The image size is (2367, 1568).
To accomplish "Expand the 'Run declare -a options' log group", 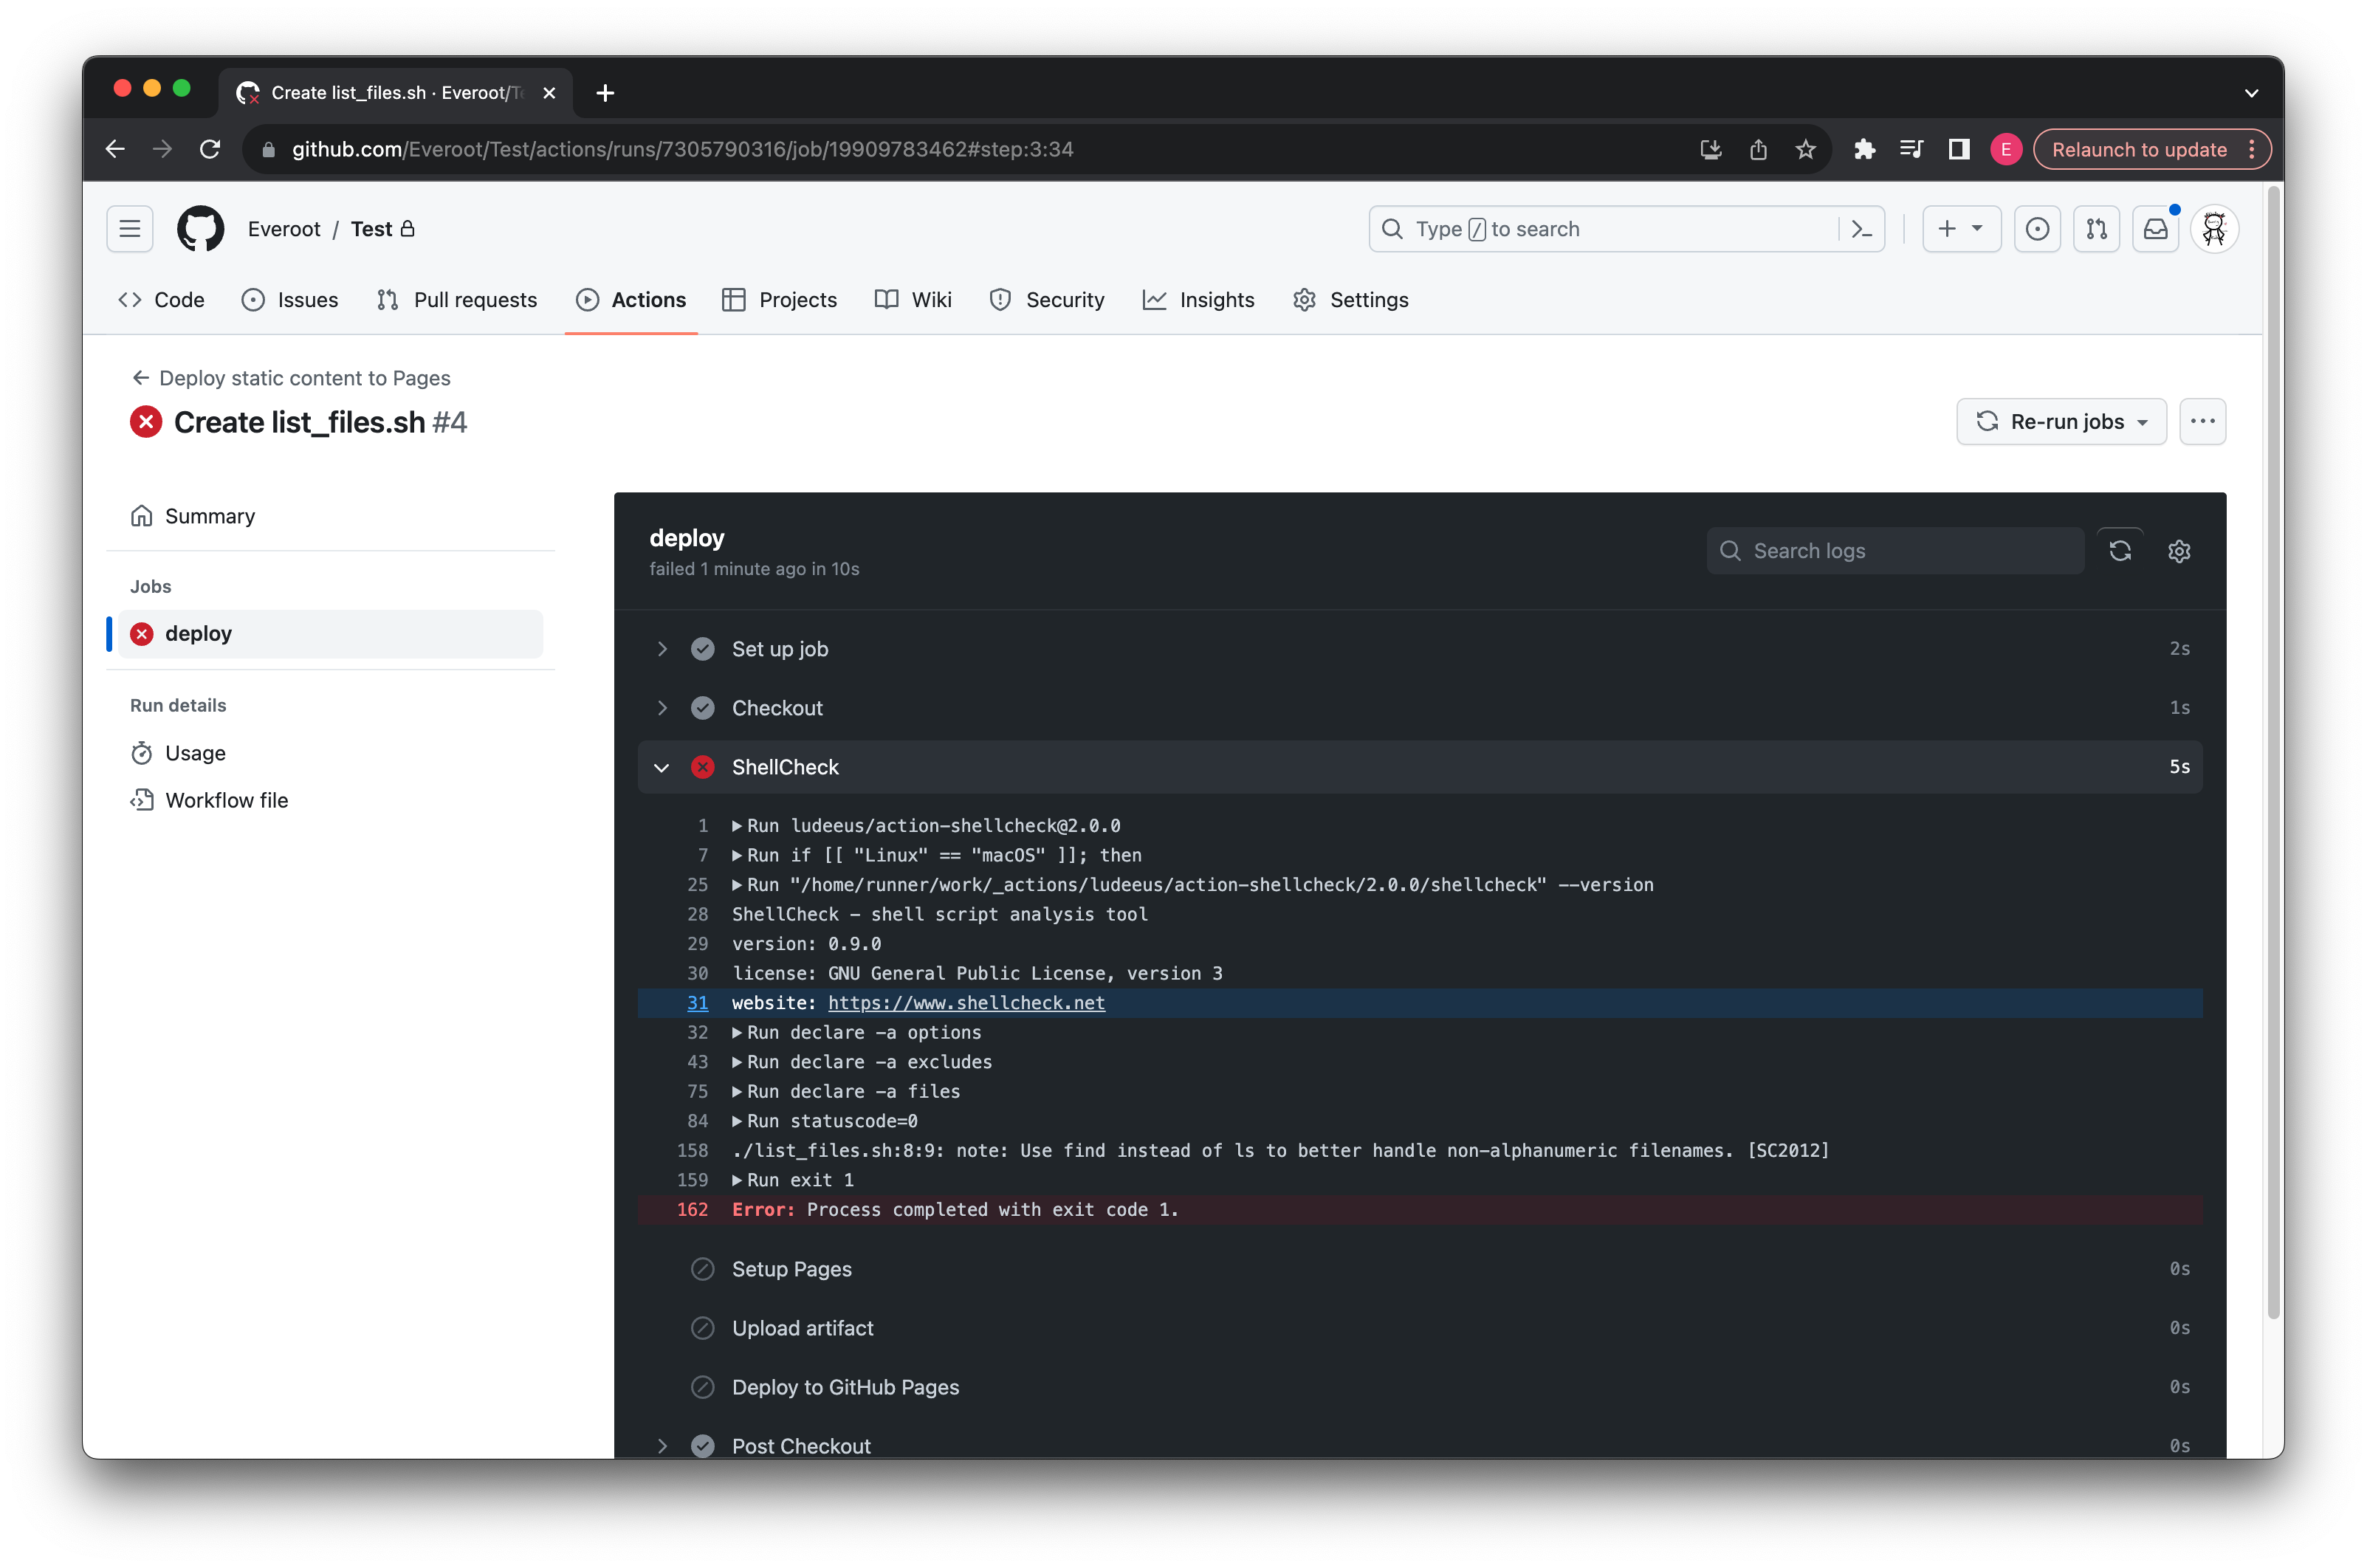I will [x=737, y=1032].
